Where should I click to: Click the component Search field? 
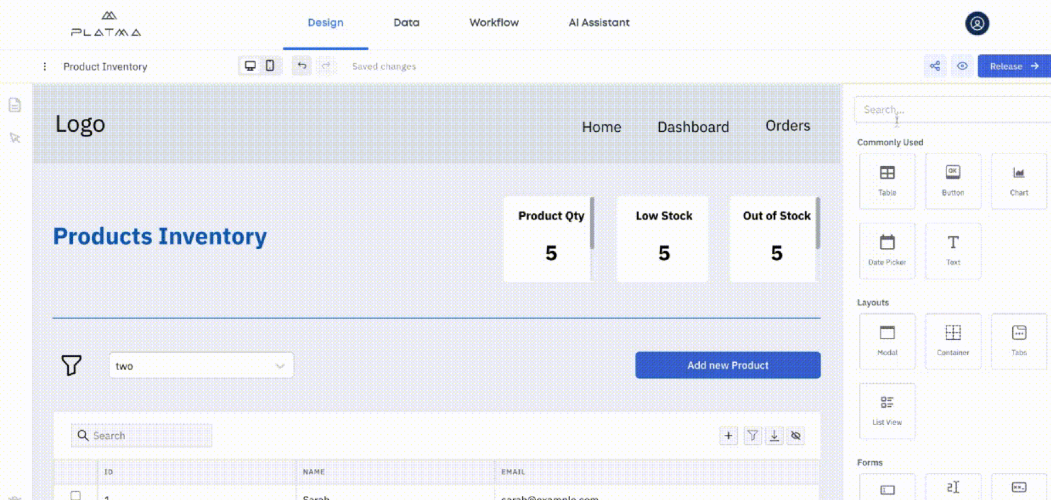952,109
